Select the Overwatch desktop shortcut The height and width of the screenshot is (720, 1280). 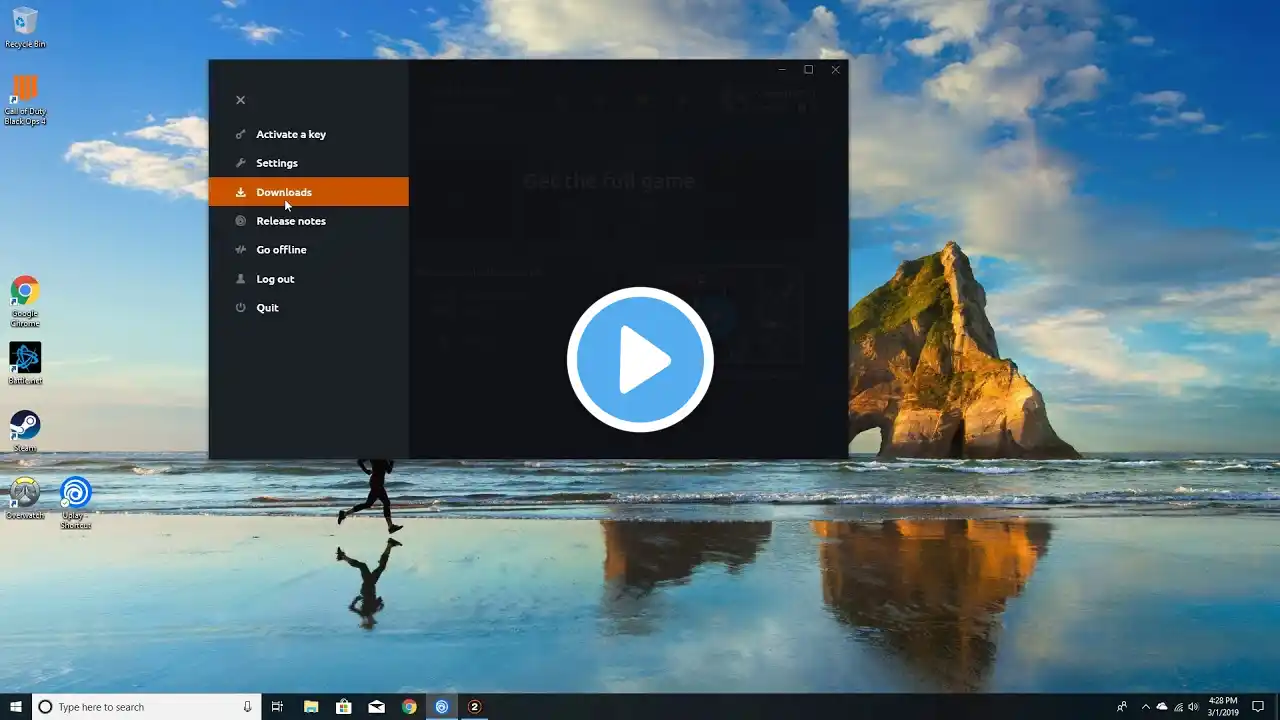tap(25, 498)
